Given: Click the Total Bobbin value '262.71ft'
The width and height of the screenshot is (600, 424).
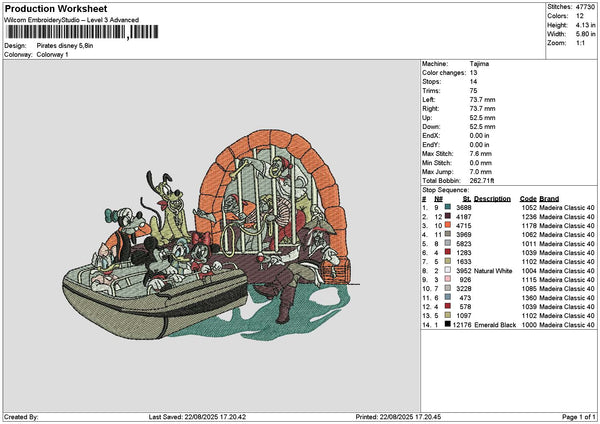Looking at the screenshot, I should click(x=482, y=181).
